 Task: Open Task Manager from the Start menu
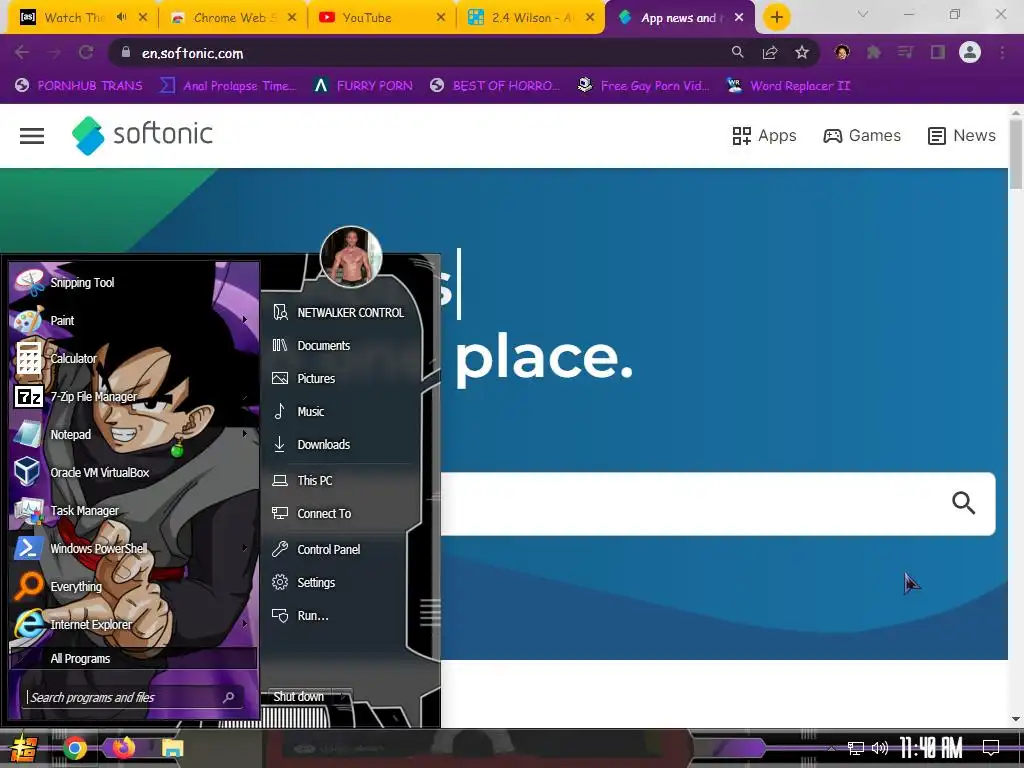(x=134, y=510)
